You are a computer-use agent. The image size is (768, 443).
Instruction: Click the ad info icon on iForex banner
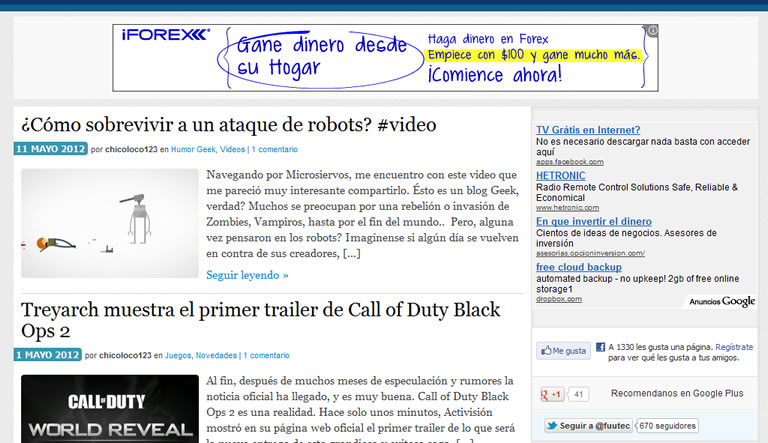(x=652, y=30)
